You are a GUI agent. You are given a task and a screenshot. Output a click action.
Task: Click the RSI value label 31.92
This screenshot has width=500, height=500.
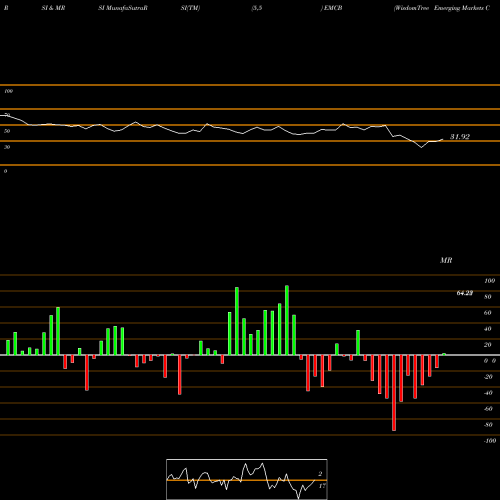[x=460, y=137]
